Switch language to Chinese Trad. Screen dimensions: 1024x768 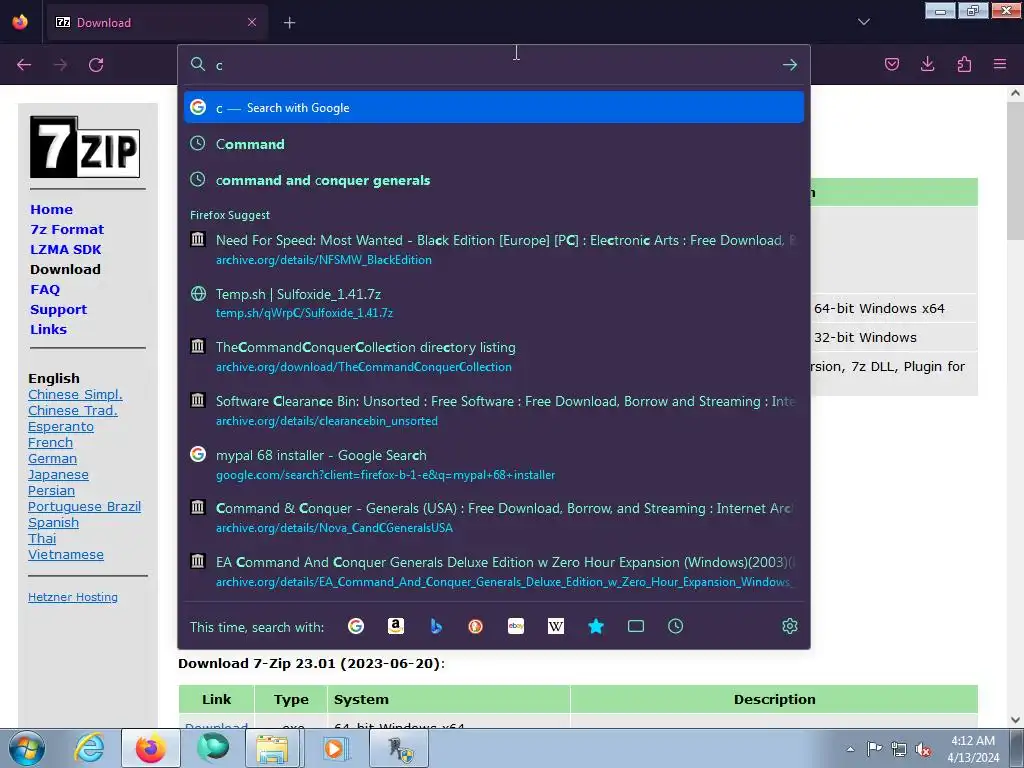click(x=72, y=411)
